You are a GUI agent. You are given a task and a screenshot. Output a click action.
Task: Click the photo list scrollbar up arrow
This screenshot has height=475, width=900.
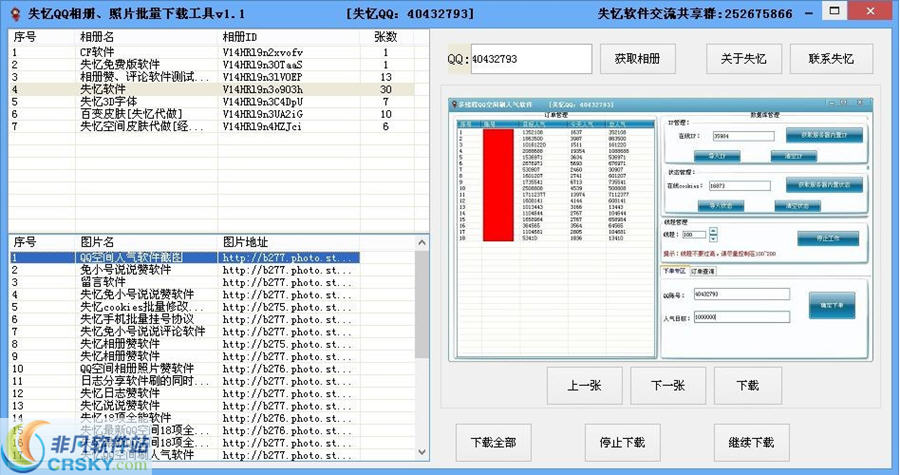point(422,243)
